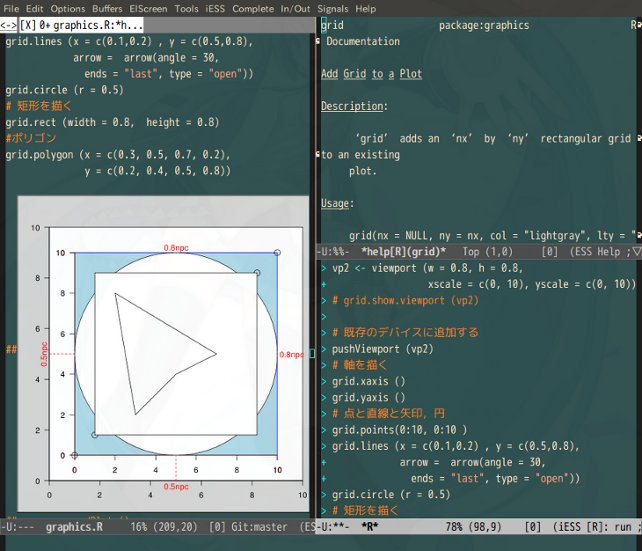
Task: Click the *help[R](grid)* buffer name in mode line
Action: (403, 251)
